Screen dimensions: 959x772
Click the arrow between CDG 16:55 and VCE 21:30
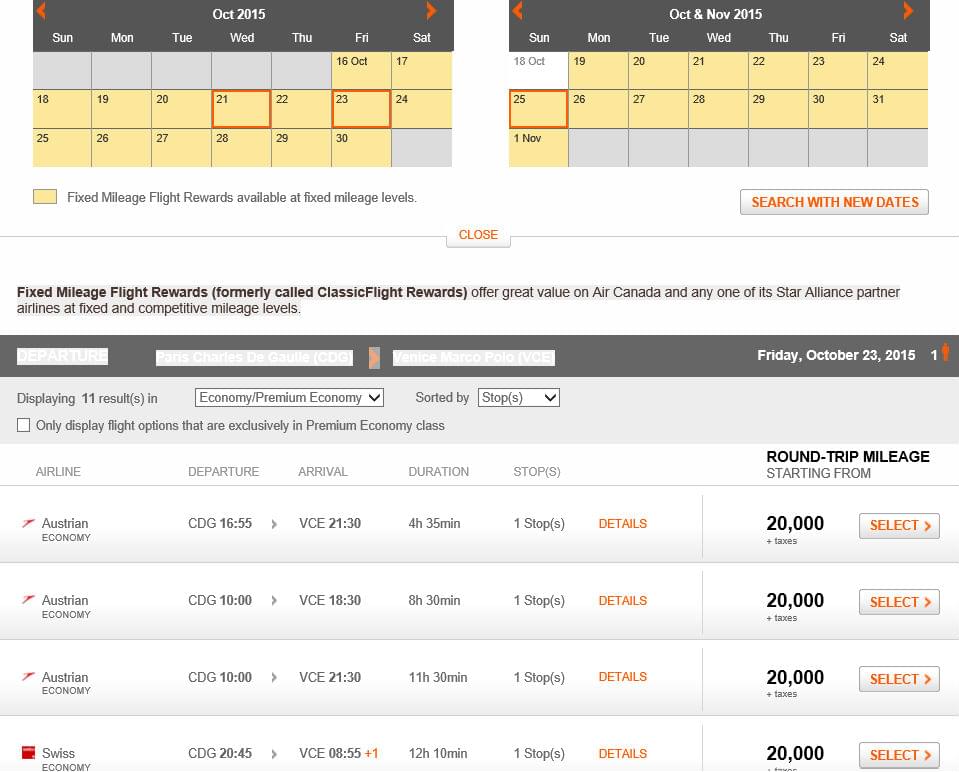point(274,524)
